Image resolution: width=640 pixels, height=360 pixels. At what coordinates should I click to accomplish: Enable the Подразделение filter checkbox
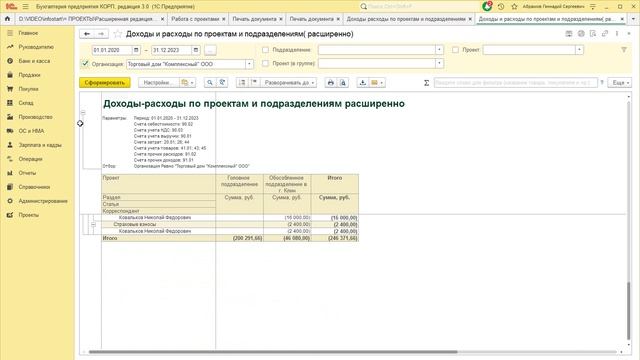click(265, 50)
